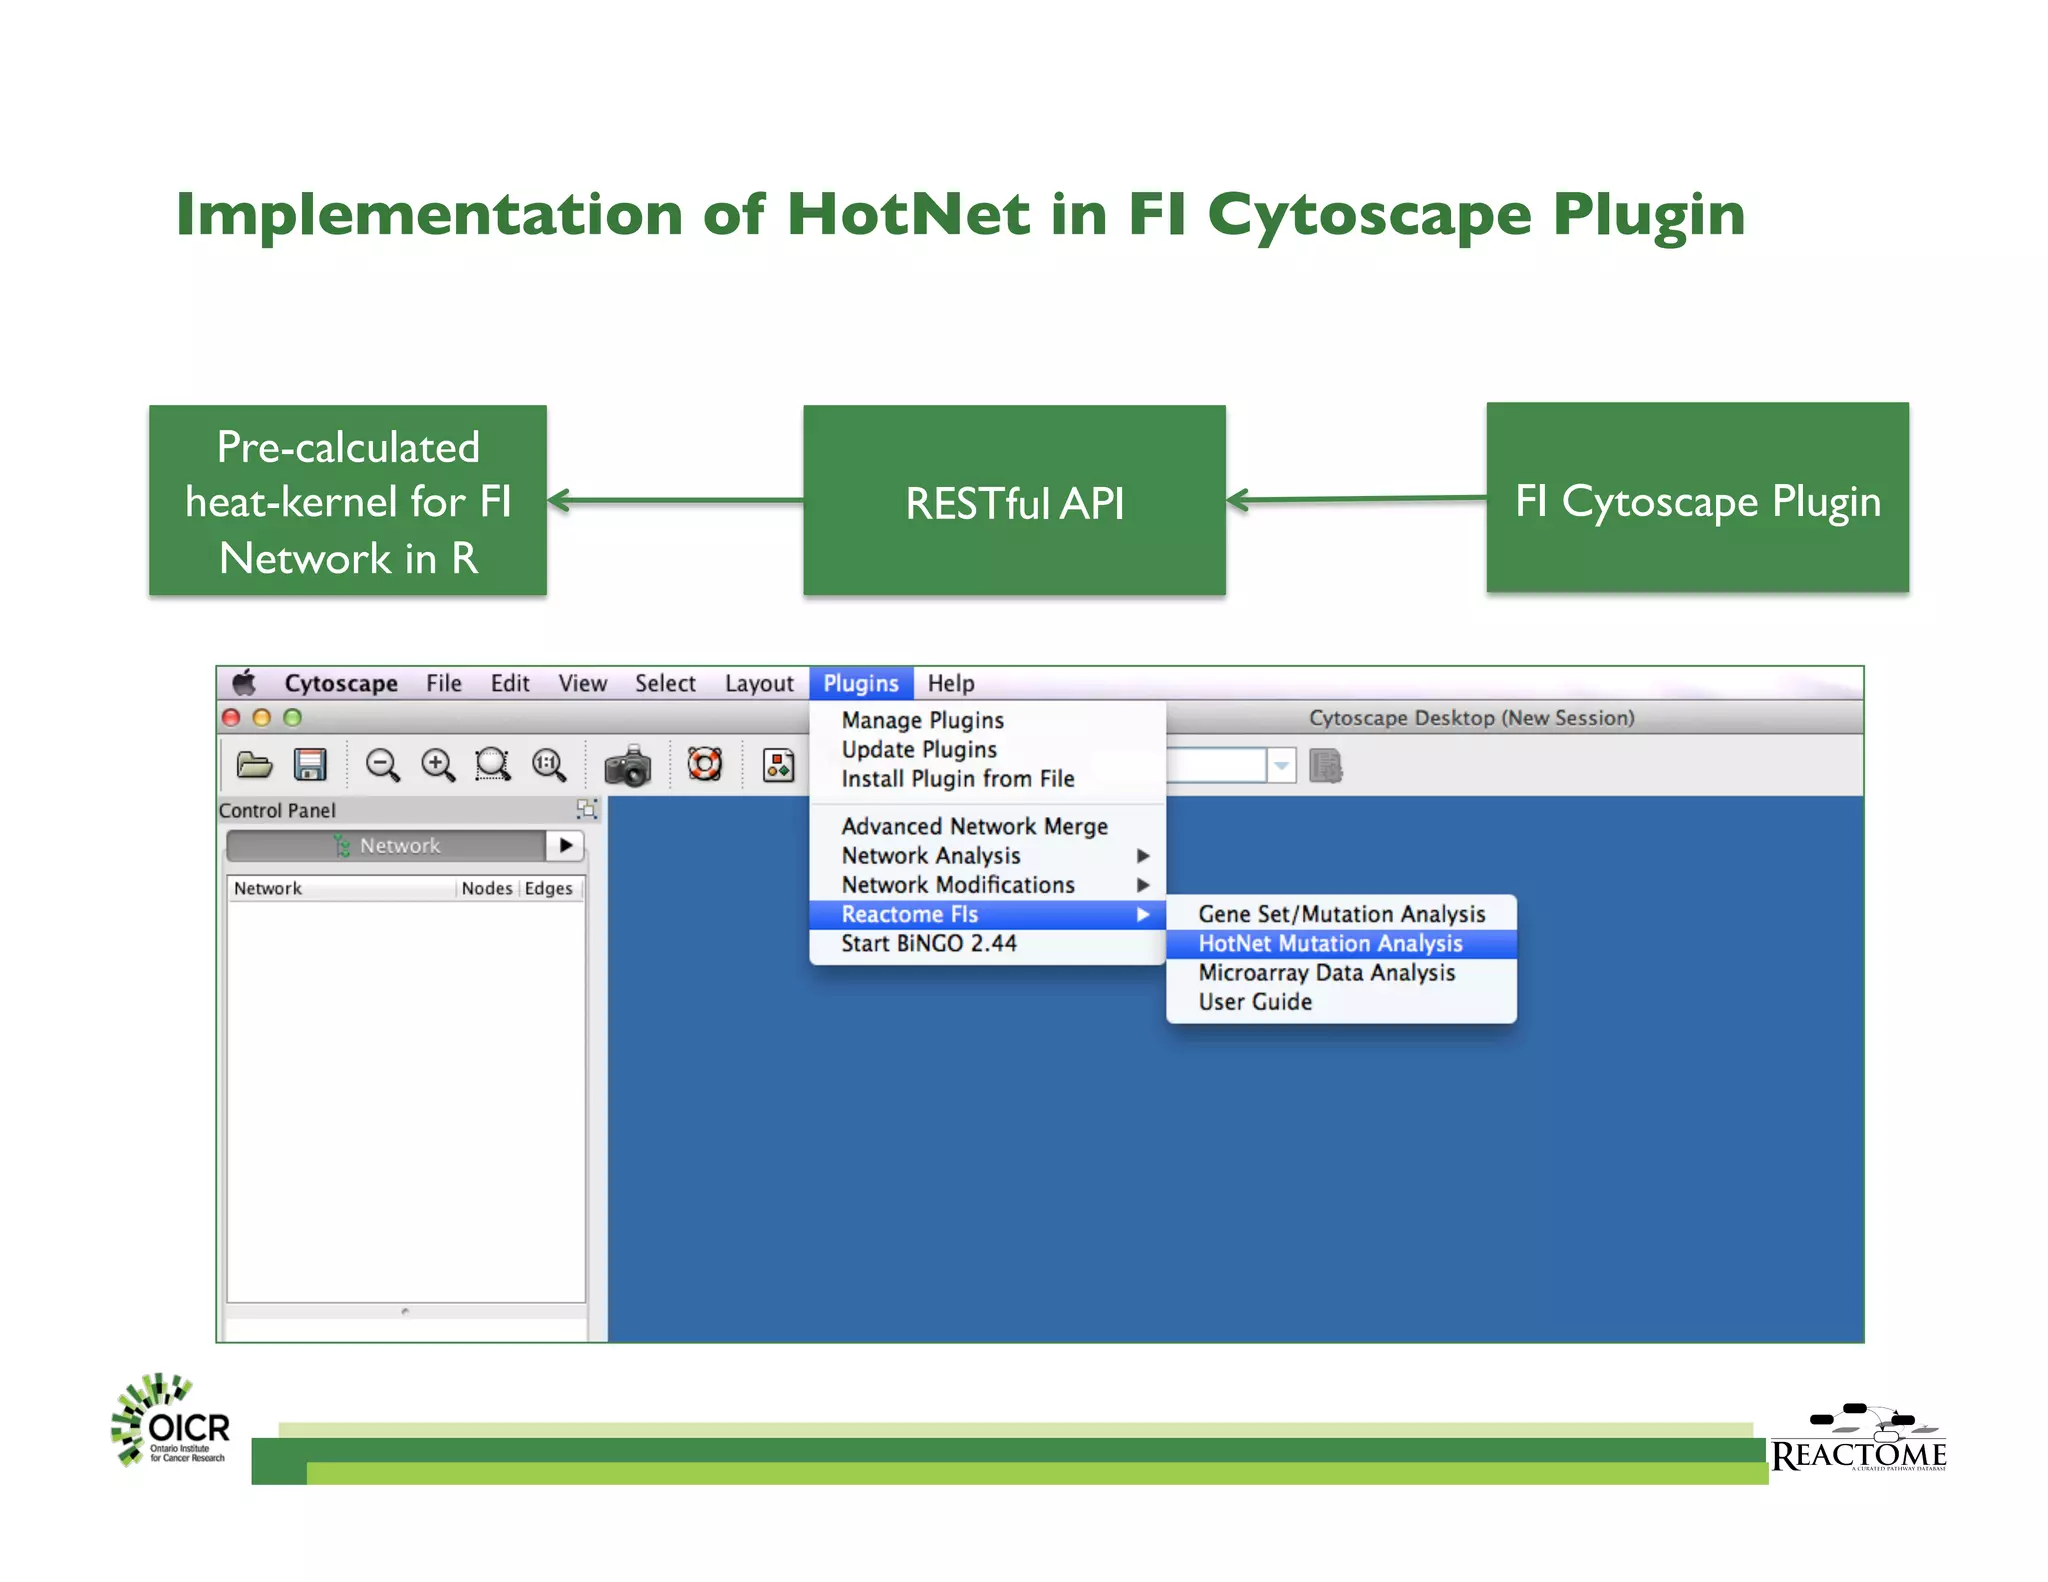Select HotNet Mutation Analysis
Image resolution: width=2048 pixels, height=1582 pixels.
pyautogui.click(x=1341, y=944)
